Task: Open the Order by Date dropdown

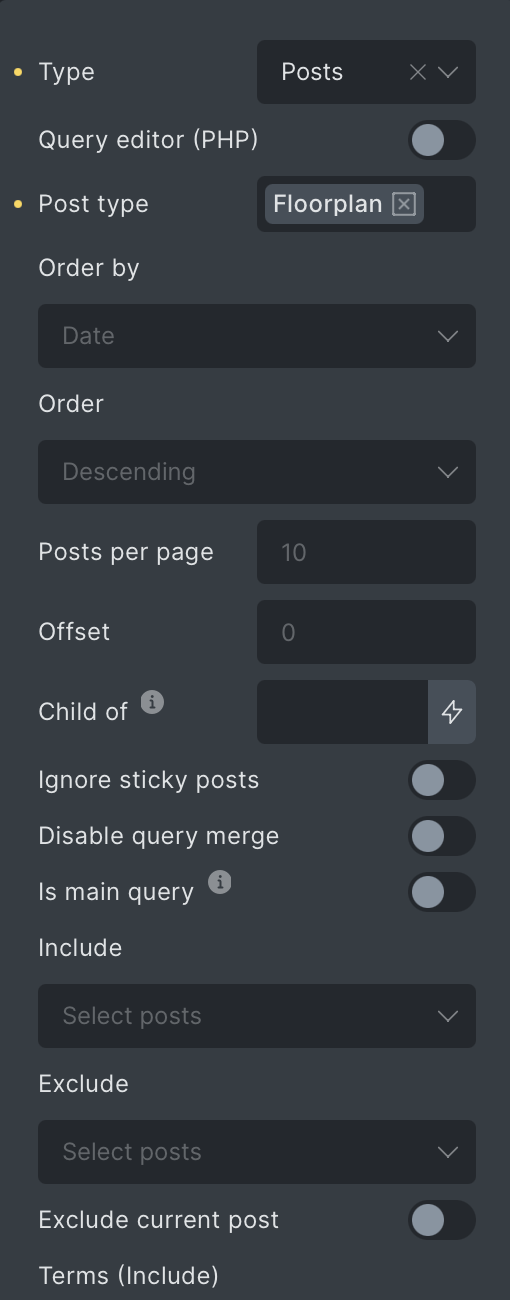Action: [x=257, y=336]
